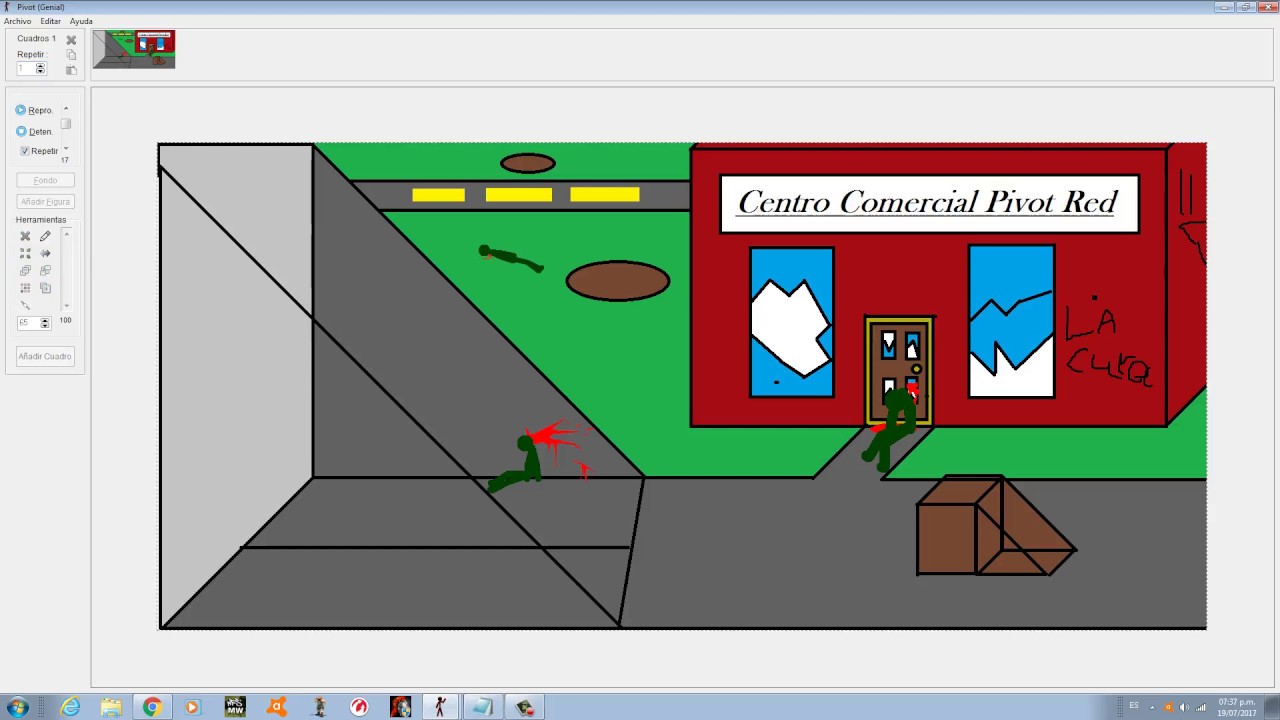1280x720 pixels.
Task: Click the join figures diagonal tool icon
Action: pos(25,305)
